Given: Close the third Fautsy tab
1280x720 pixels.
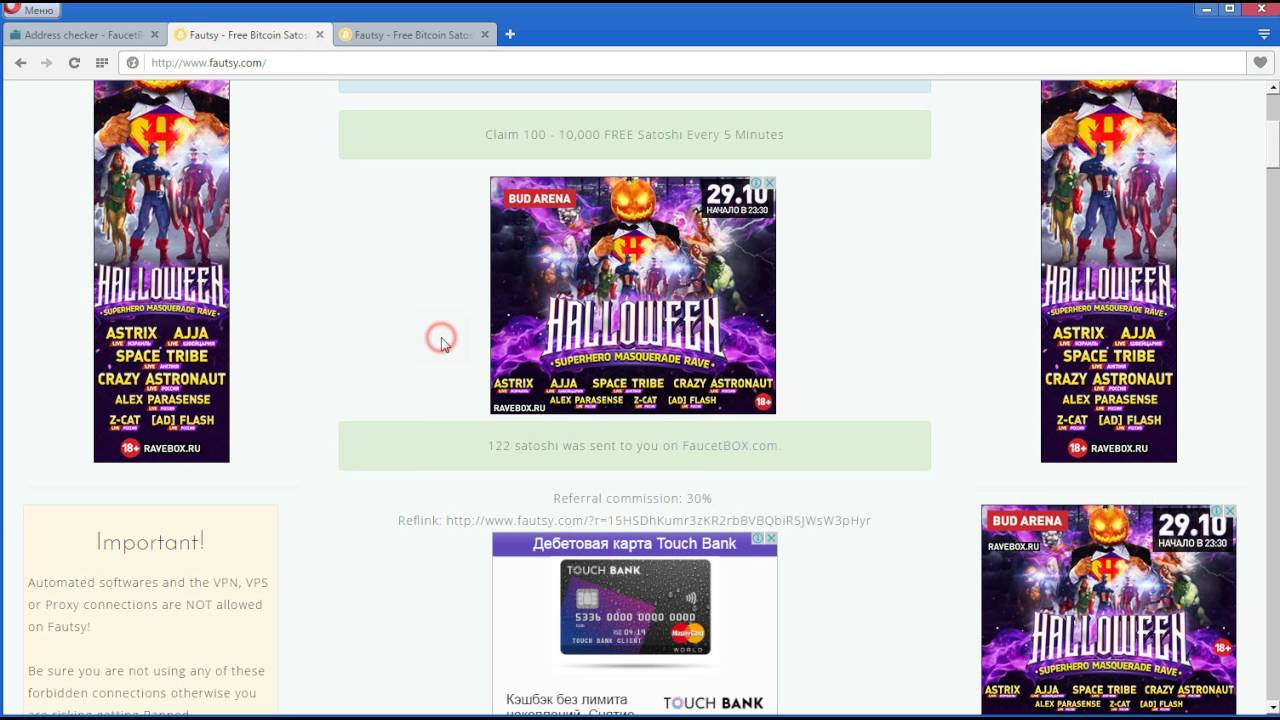Looking at the screenshot, I should click(485, 34).
